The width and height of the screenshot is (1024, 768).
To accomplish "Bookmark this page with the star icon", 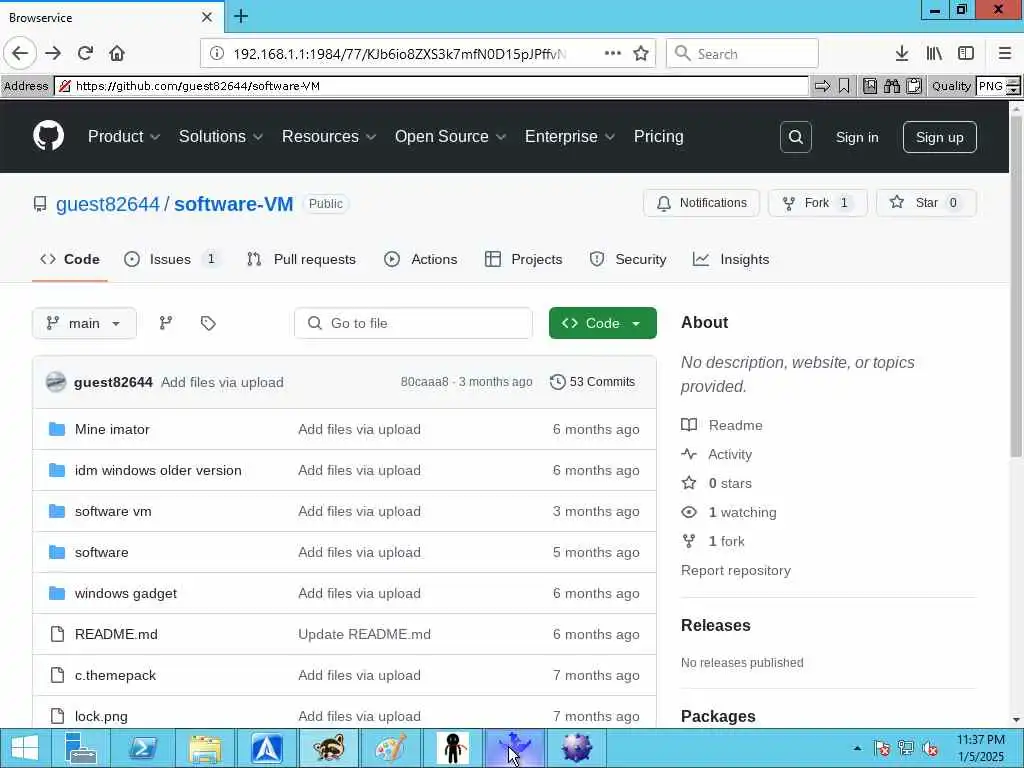I will pos(641,54).
